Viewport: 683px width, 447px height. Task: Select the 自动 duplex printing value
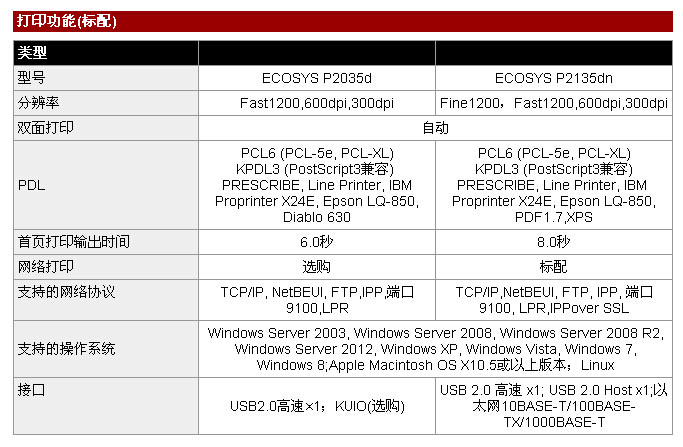435,128
